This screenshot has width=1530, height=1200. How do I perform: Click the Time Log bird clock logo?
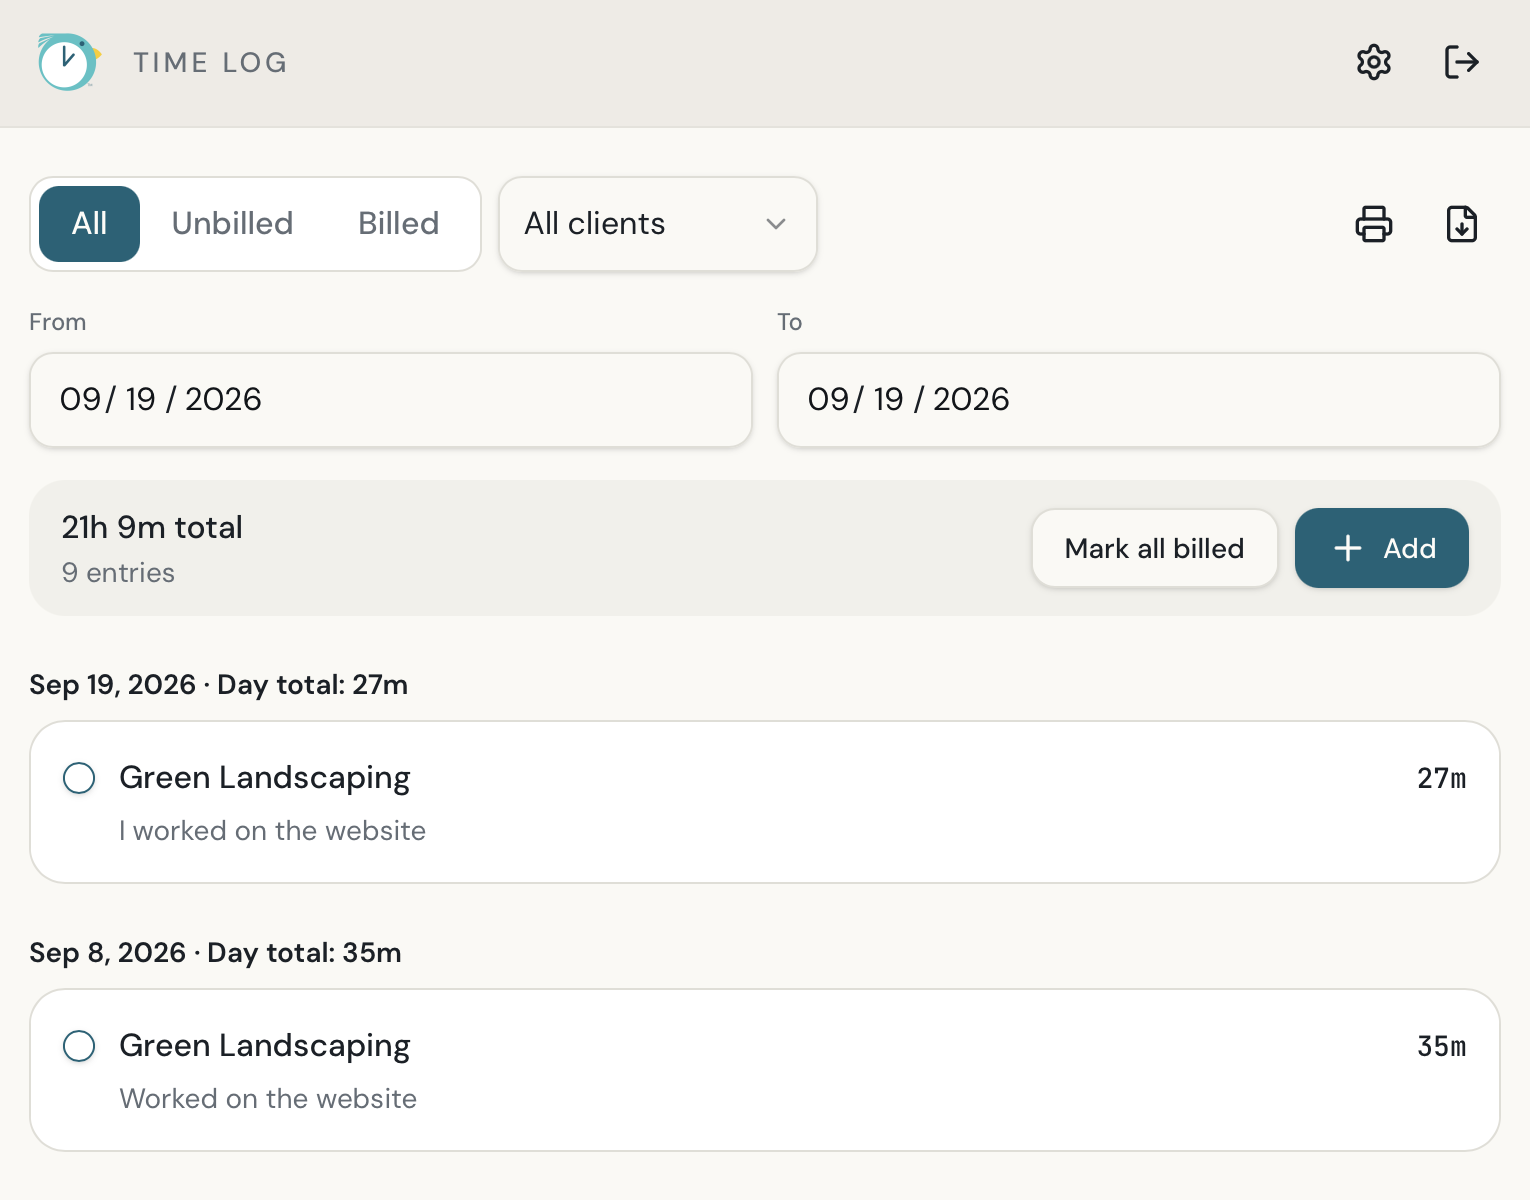pos(68,62)
